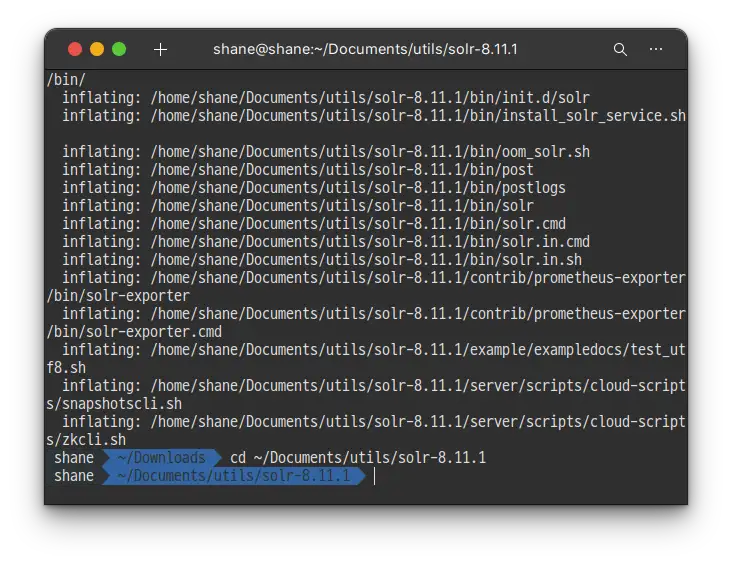Click the wrapped text s/snapshotscli.sh
732x565 pixels.
pyautogui.click(x=114, y=403)
